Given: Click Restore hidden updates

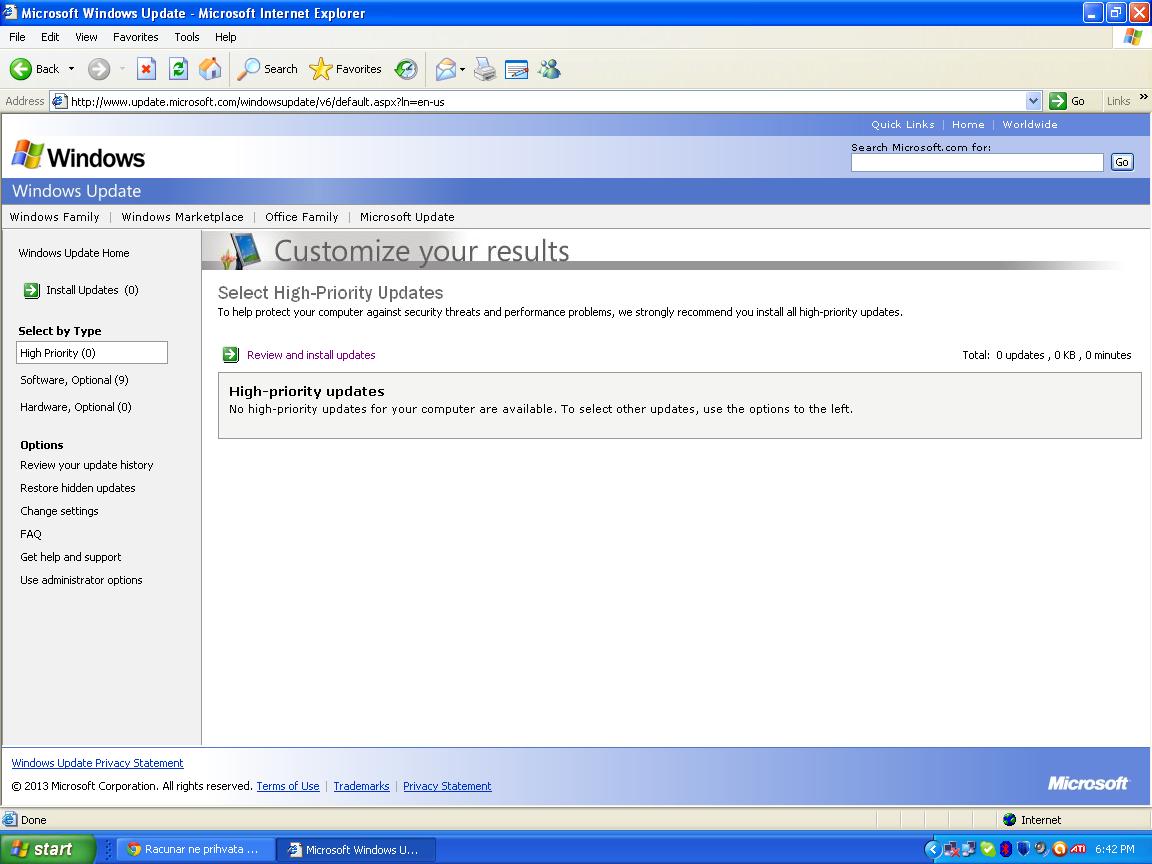Looking at the screenshot, I should point(78,488).
